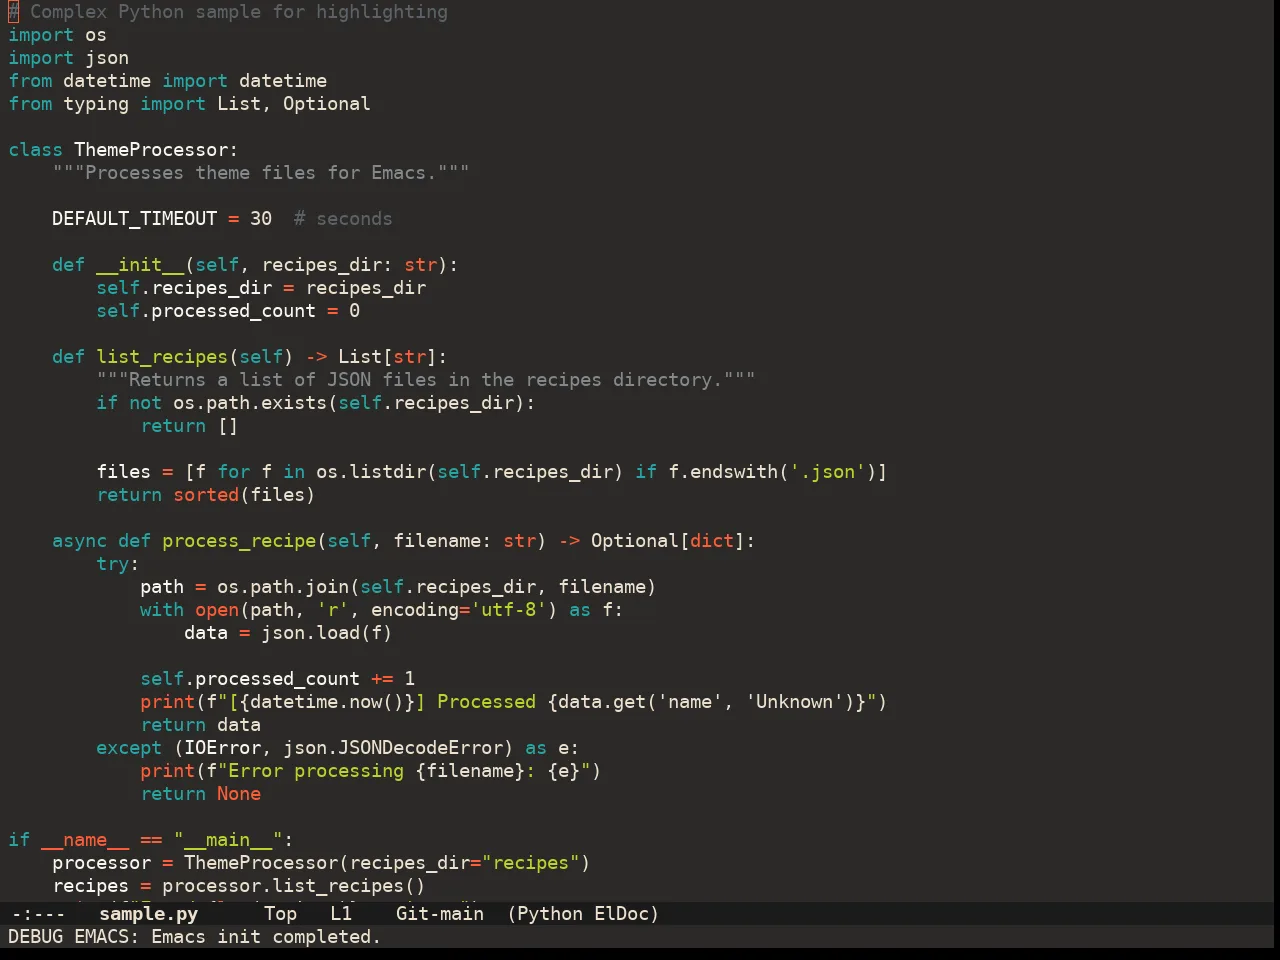The width and height of the screenshot is (1280, 960).
Task: Click the sample.py buffer name in mode line
Action: [x=148, y=913]
